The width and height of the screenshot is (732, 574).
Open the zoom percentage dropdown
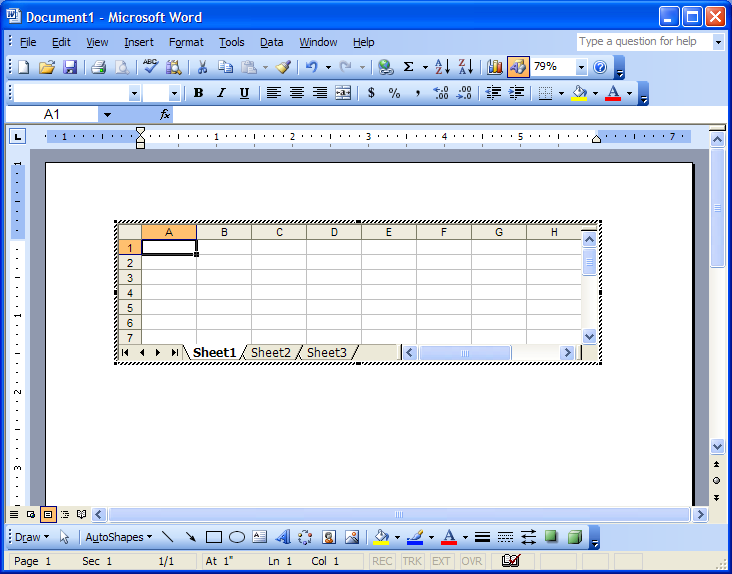pos(581,67)
